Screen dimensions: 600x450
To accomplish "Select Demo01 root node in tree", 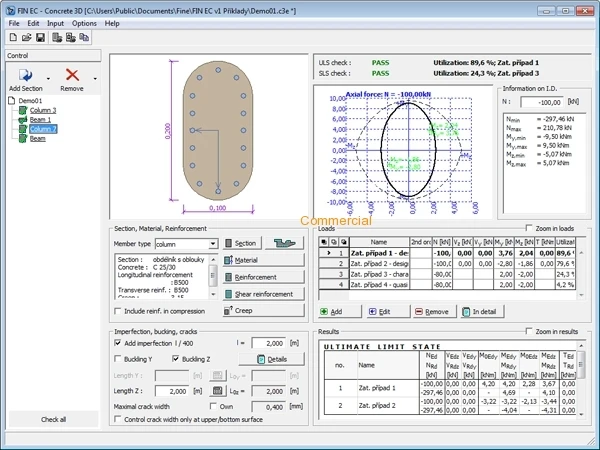I will coord(30,101).
